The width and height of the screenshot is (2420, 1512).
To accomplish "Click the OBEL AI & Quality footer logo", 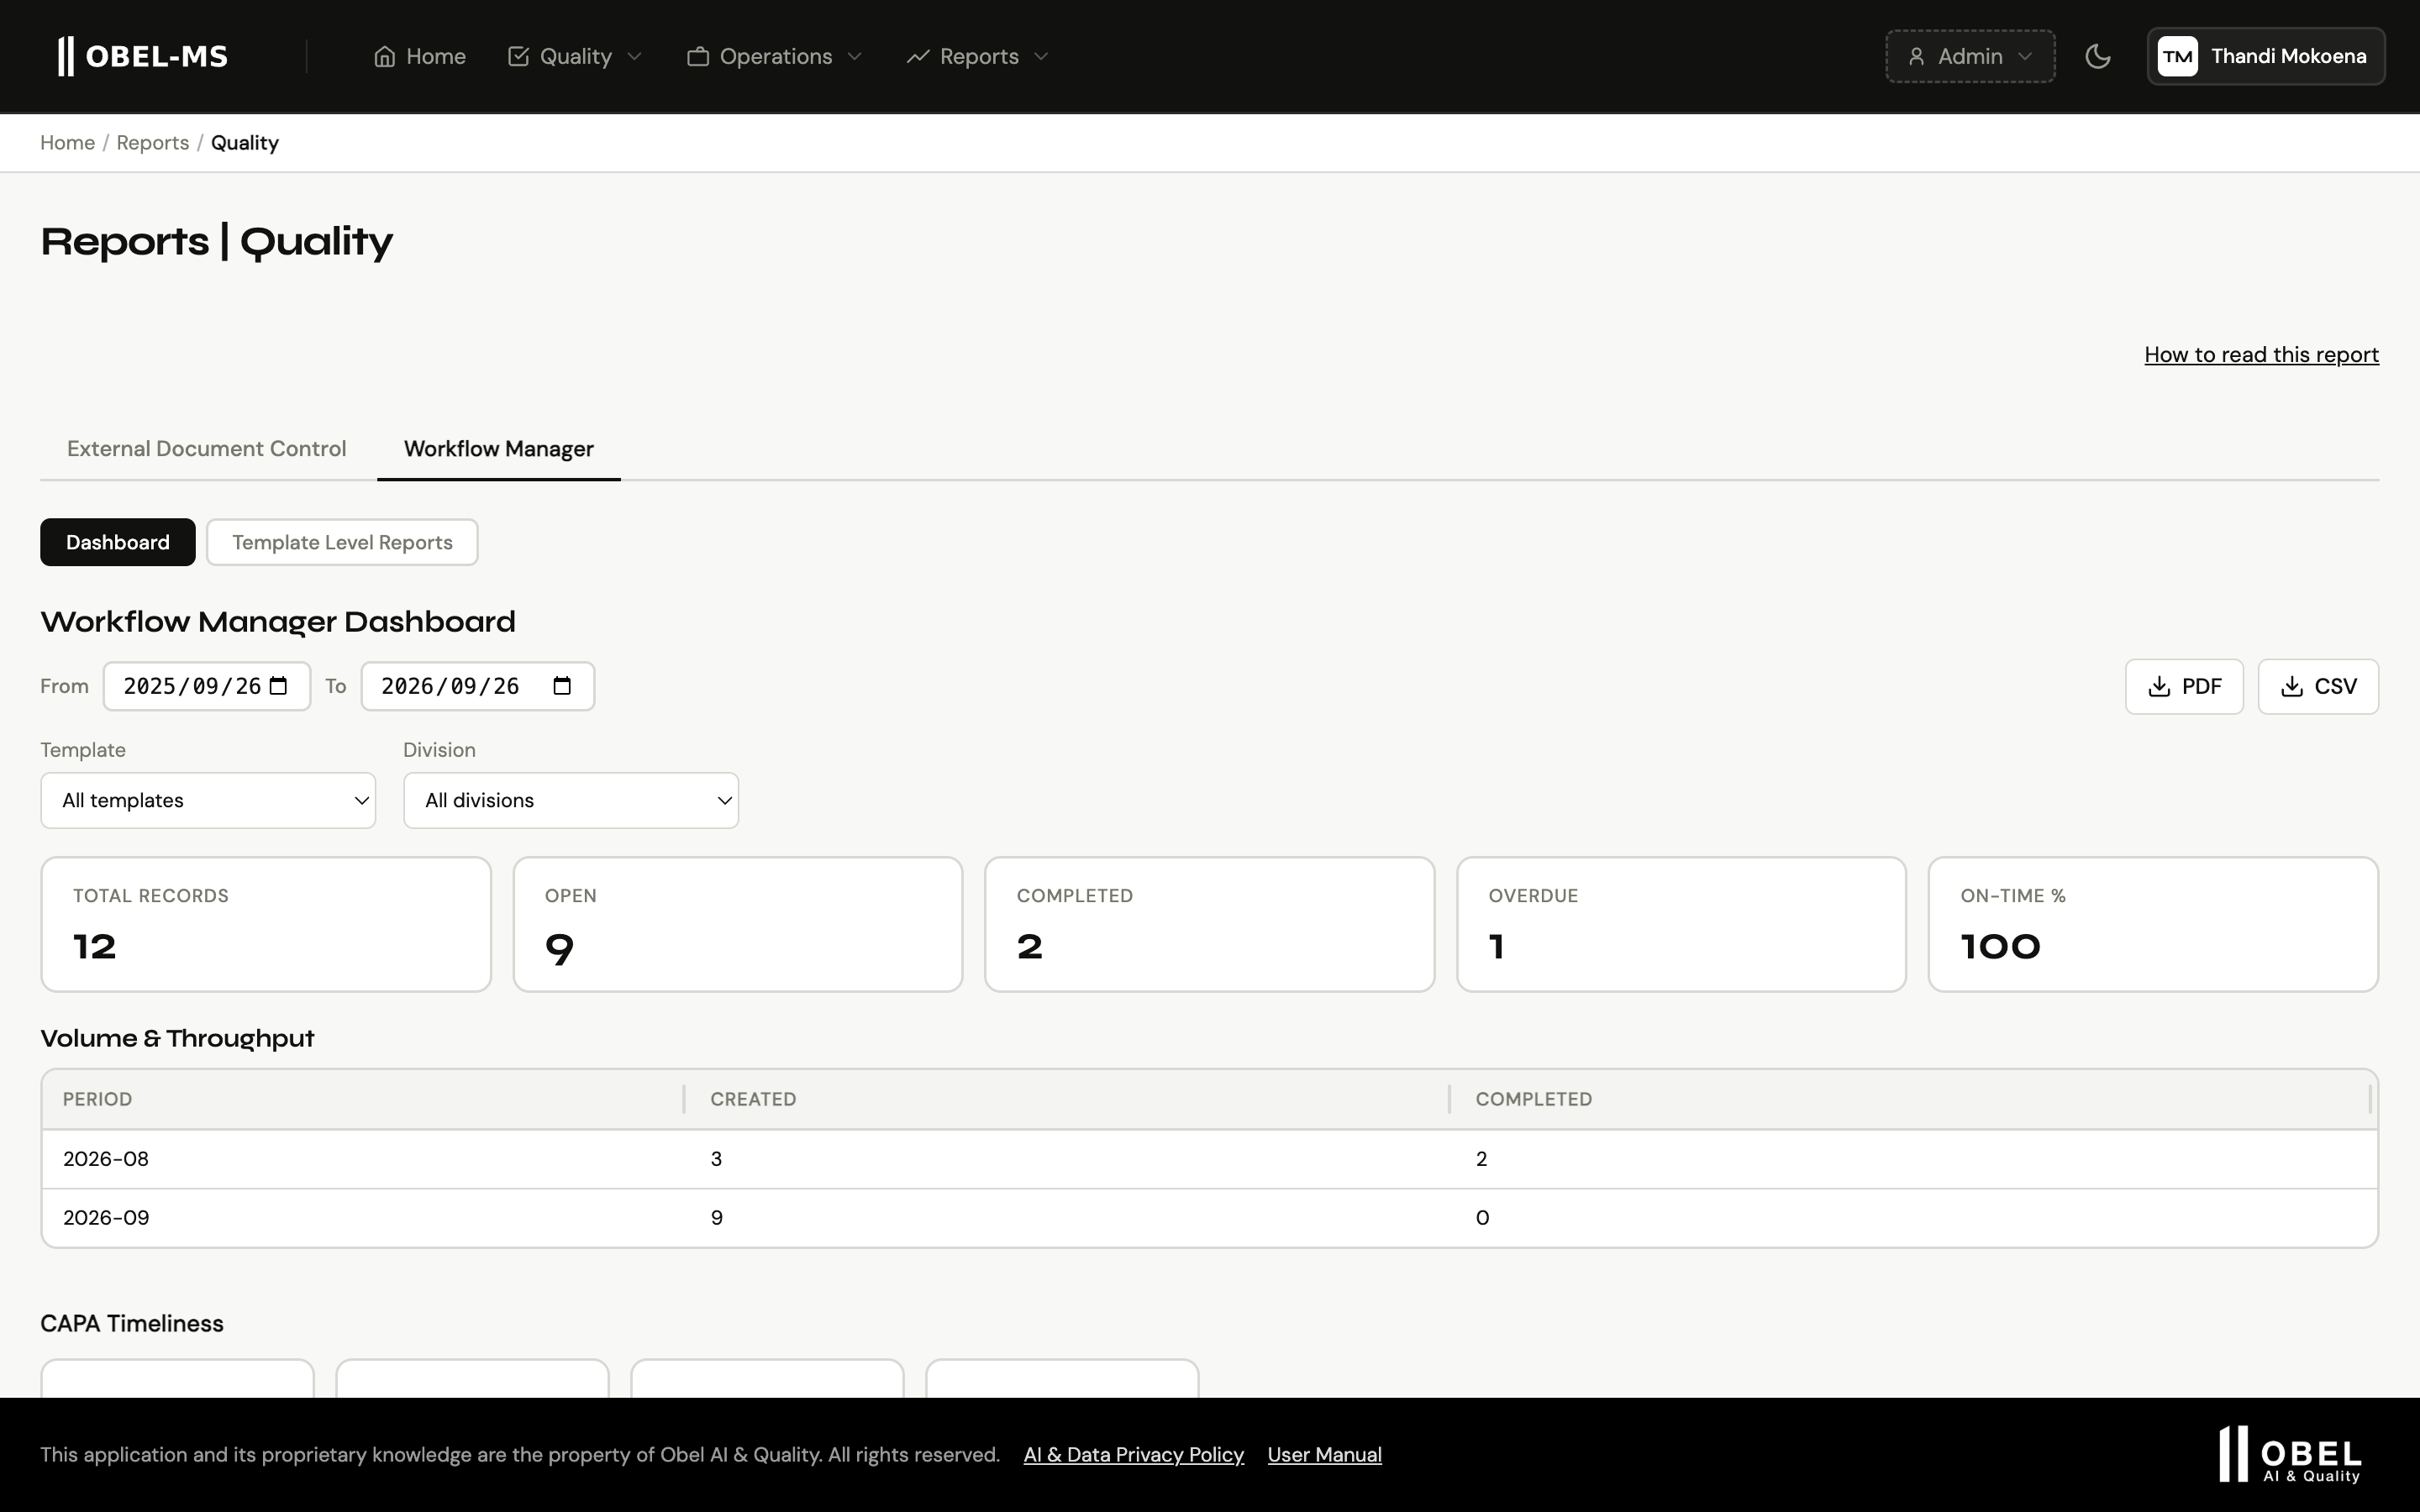I will [x=2290, y=1454].
